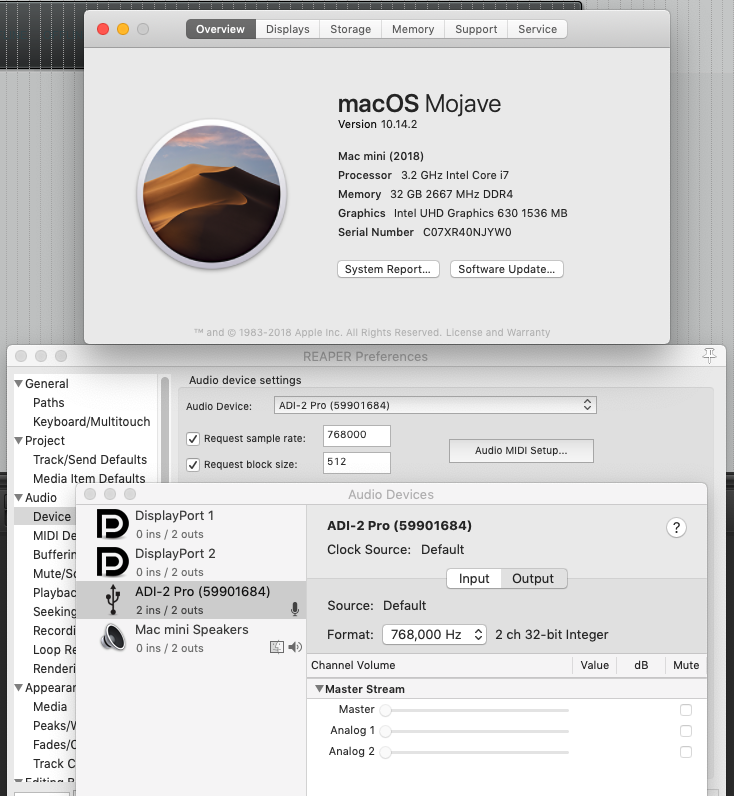Click the Analog 1 volume slider

click(476, 732)
